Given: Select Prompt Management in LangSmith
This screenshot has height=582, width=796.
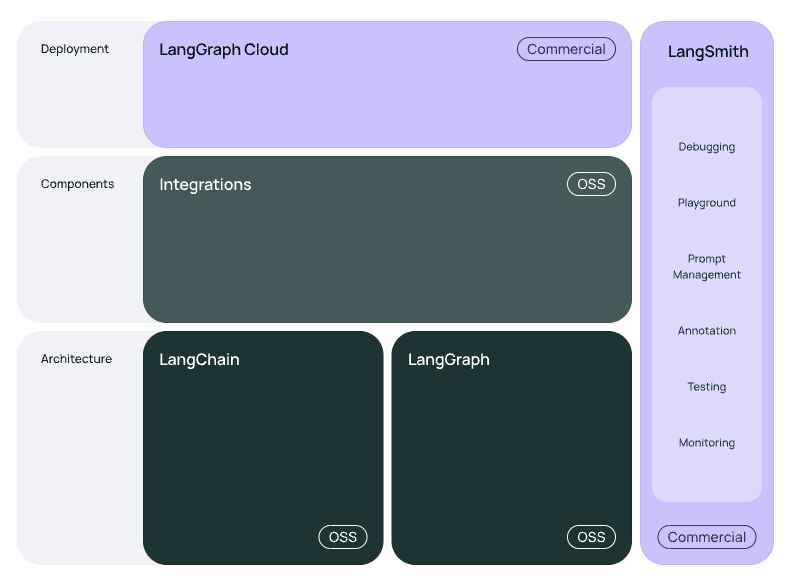Looking at the screenshot, I should (x=706, y=267).
